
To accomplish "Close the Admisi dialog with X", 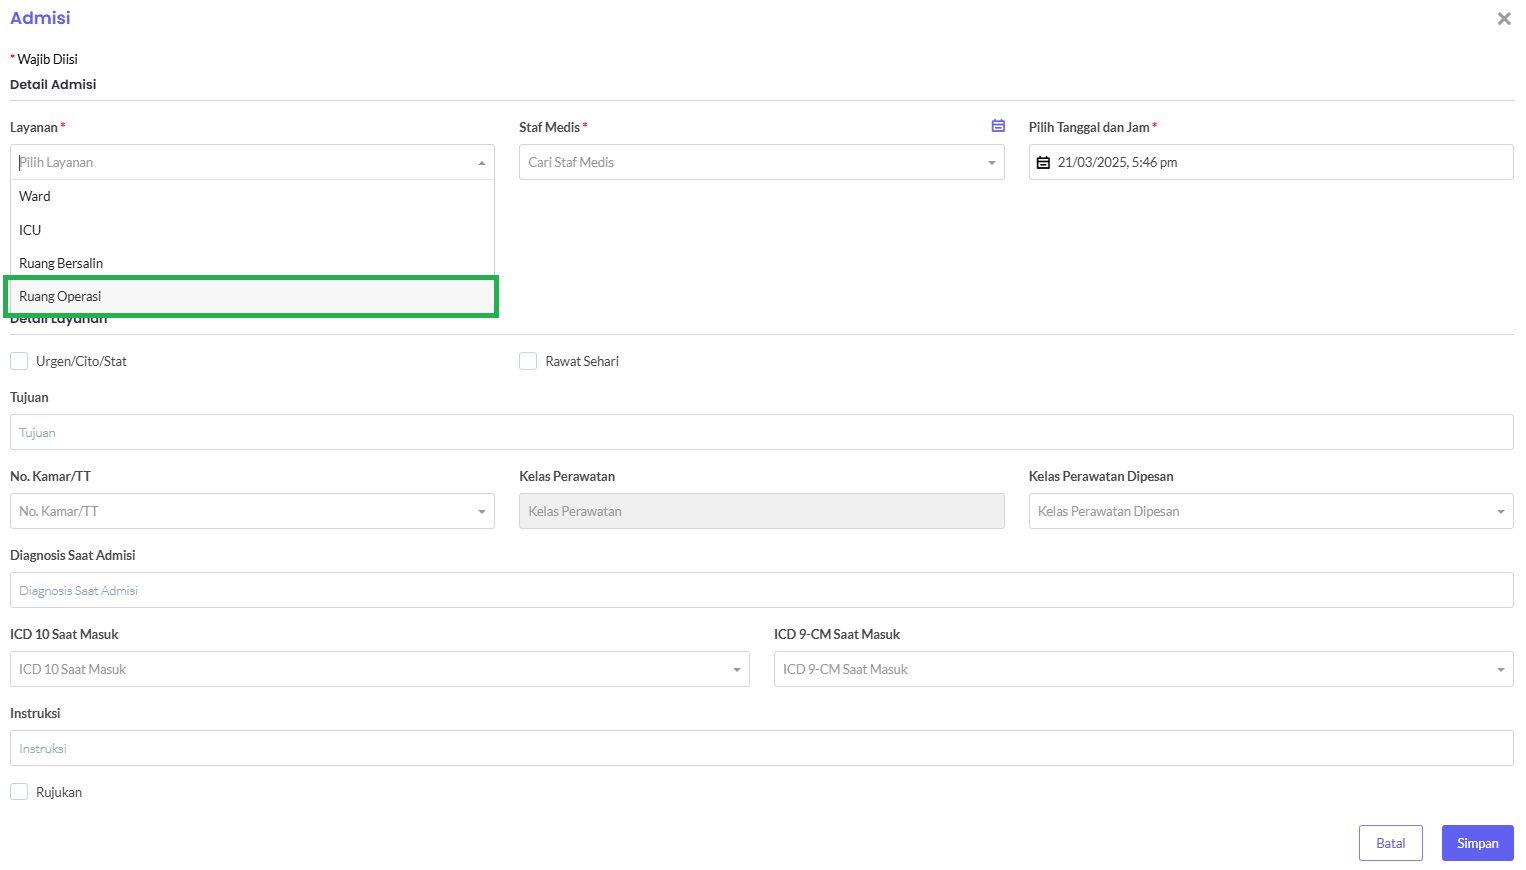I will click(x=1503, y=19).
